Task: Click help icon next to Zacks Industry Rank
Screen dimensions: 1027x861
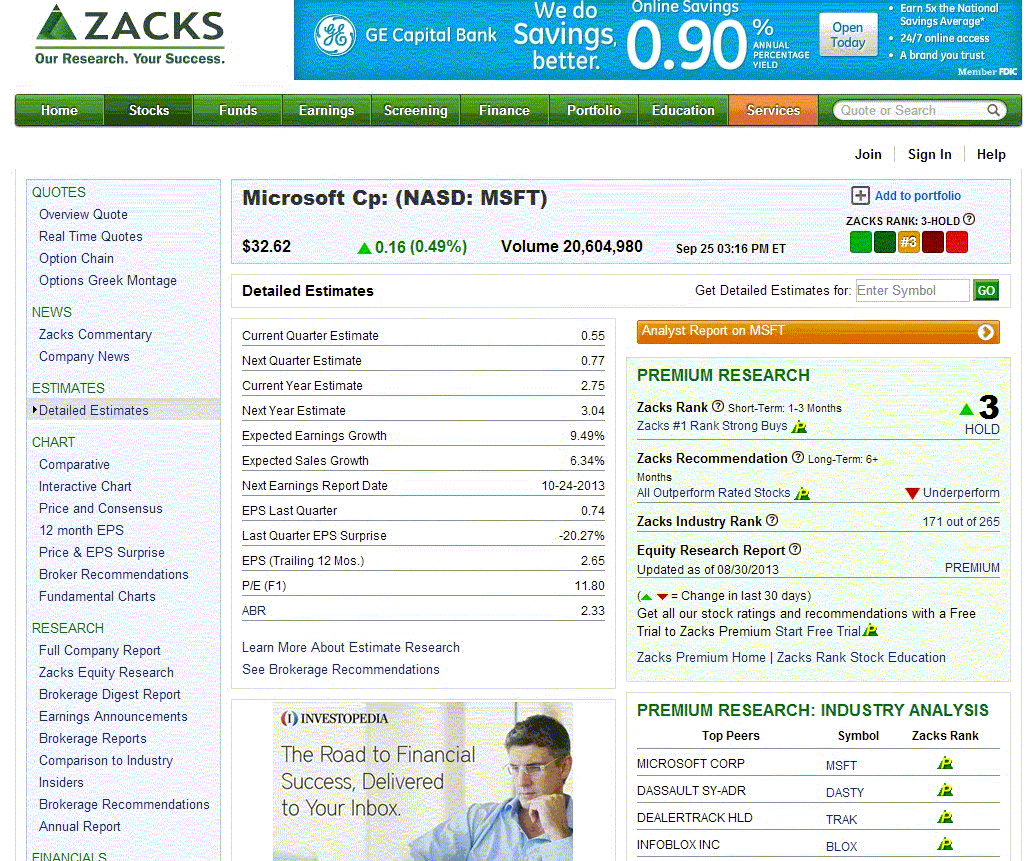Action: [772, 521]
